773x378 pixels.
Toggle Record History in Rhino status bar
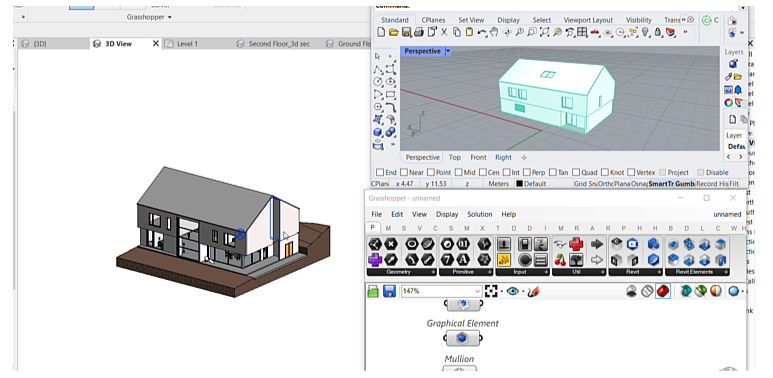pos(712,184)
